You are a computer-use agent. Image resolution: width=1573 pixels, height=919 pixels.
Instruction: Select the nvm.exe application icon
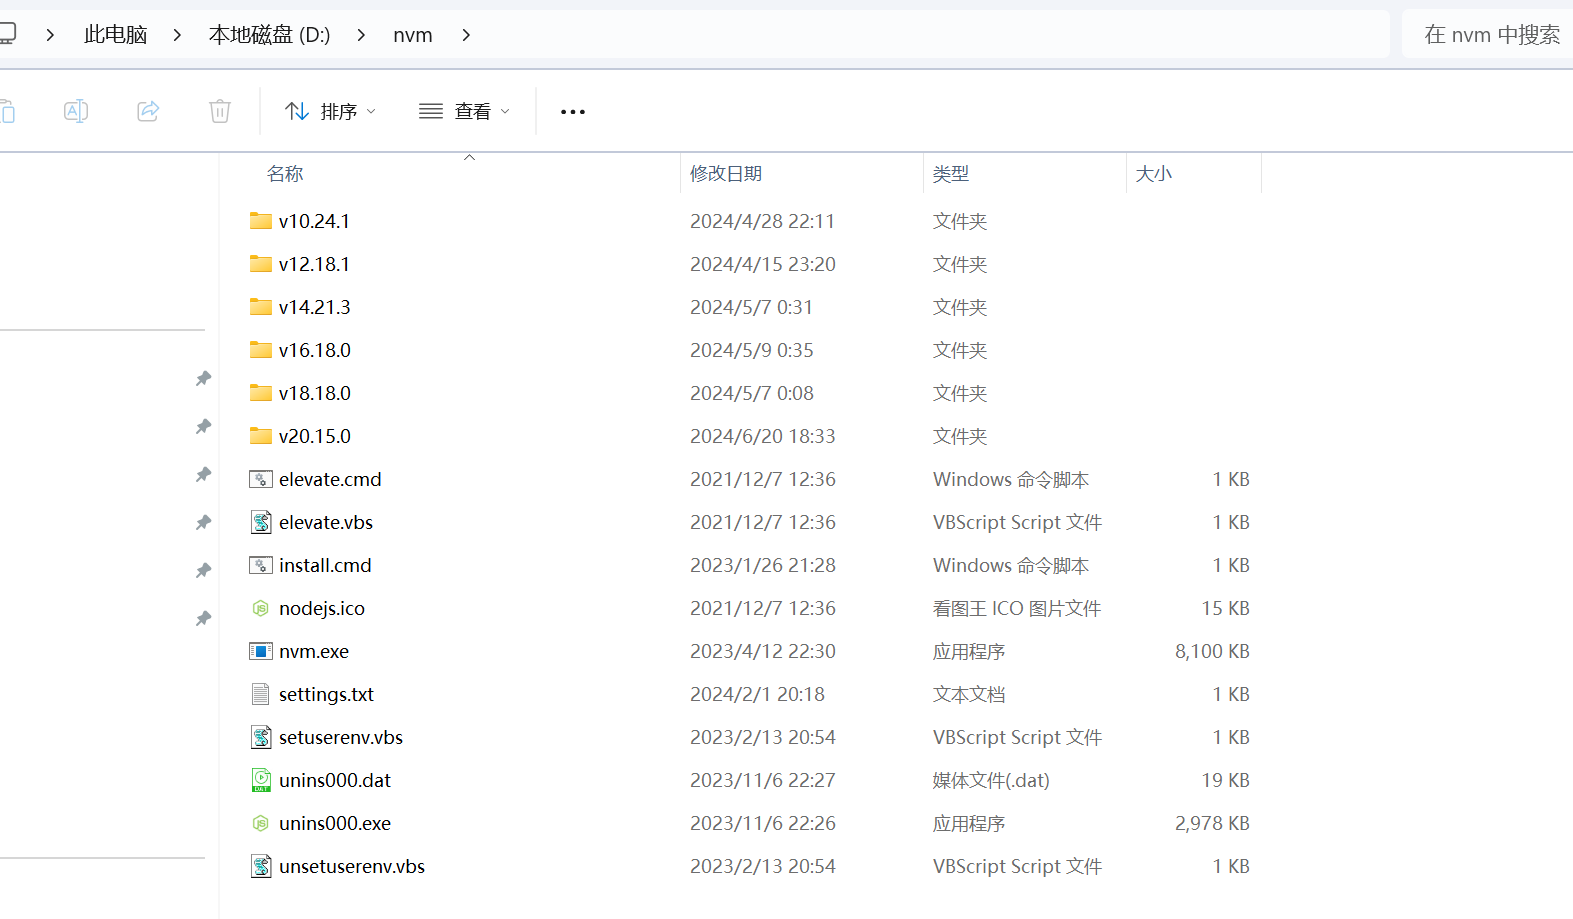[x=261, y=651]
